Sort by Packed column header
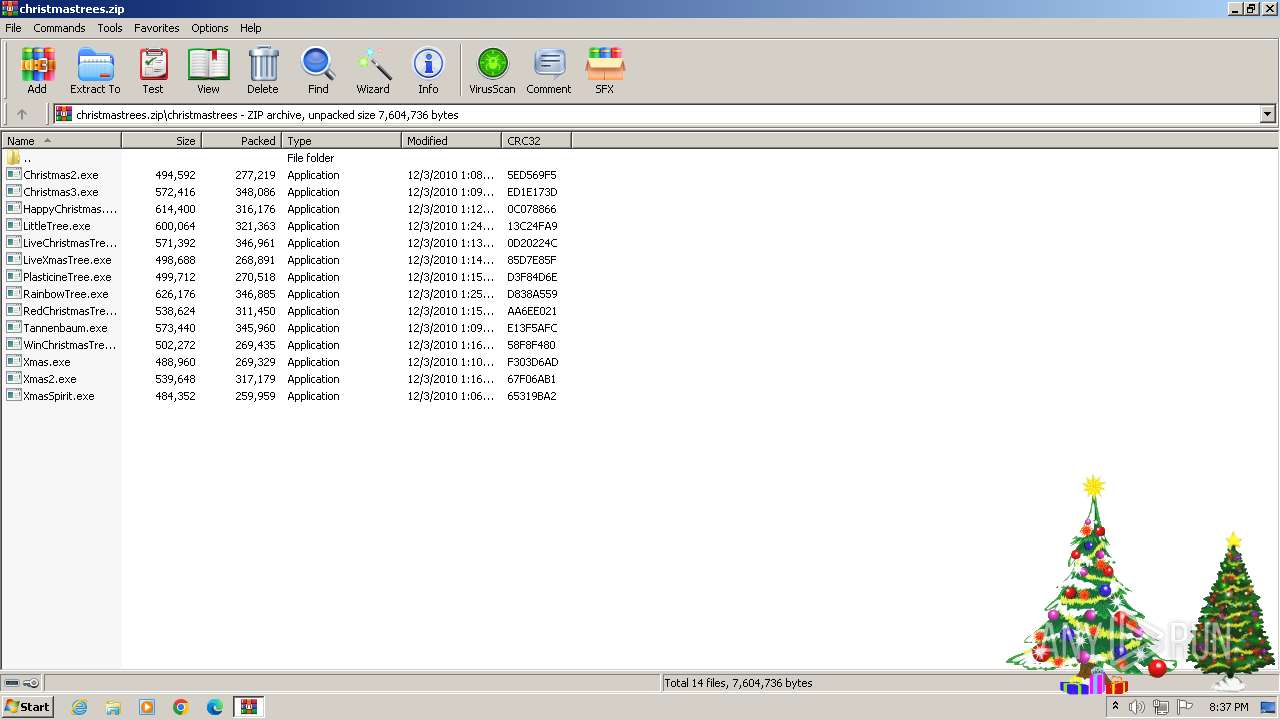Screen dimensions: 1280x720 coord(241,141)
